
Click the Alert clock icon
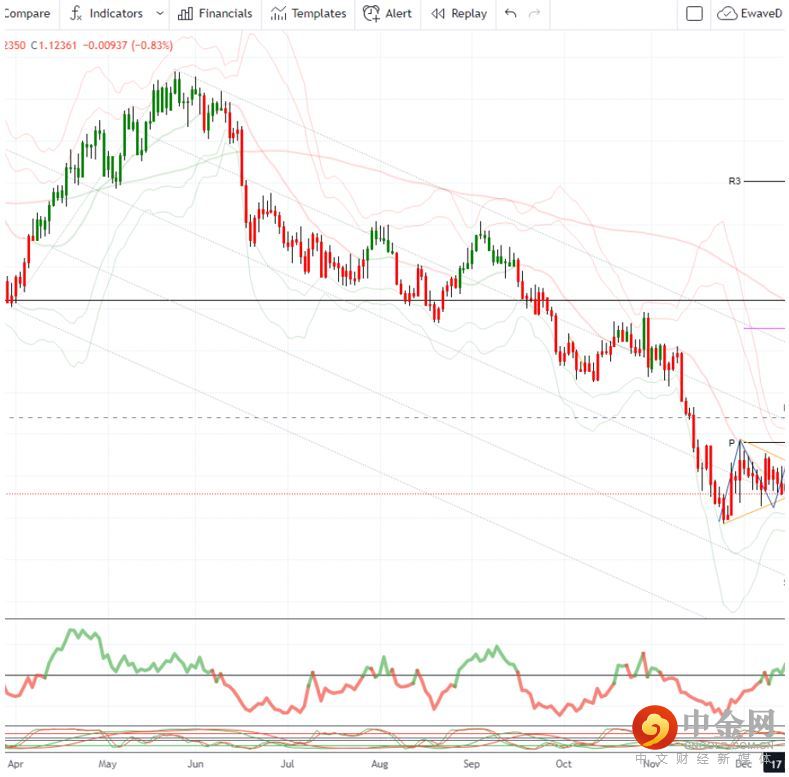point(371,14)
